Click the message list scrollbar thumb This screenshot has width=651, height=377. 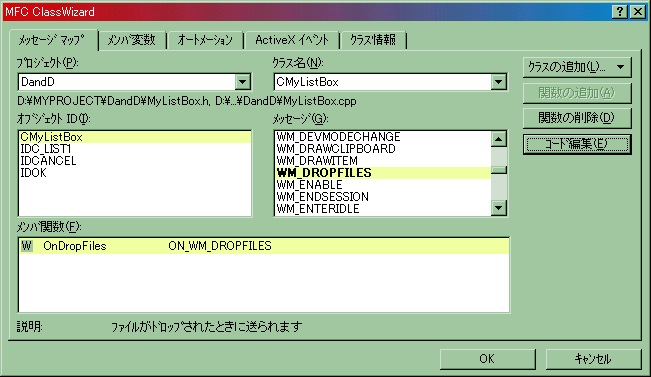pos(499,170)
